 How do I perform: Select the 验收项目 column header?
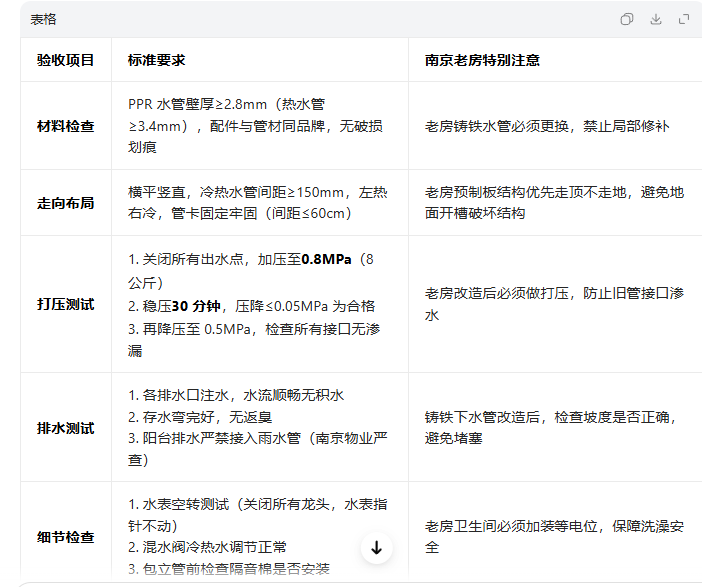pyautogui.click(x=65, y=60)
